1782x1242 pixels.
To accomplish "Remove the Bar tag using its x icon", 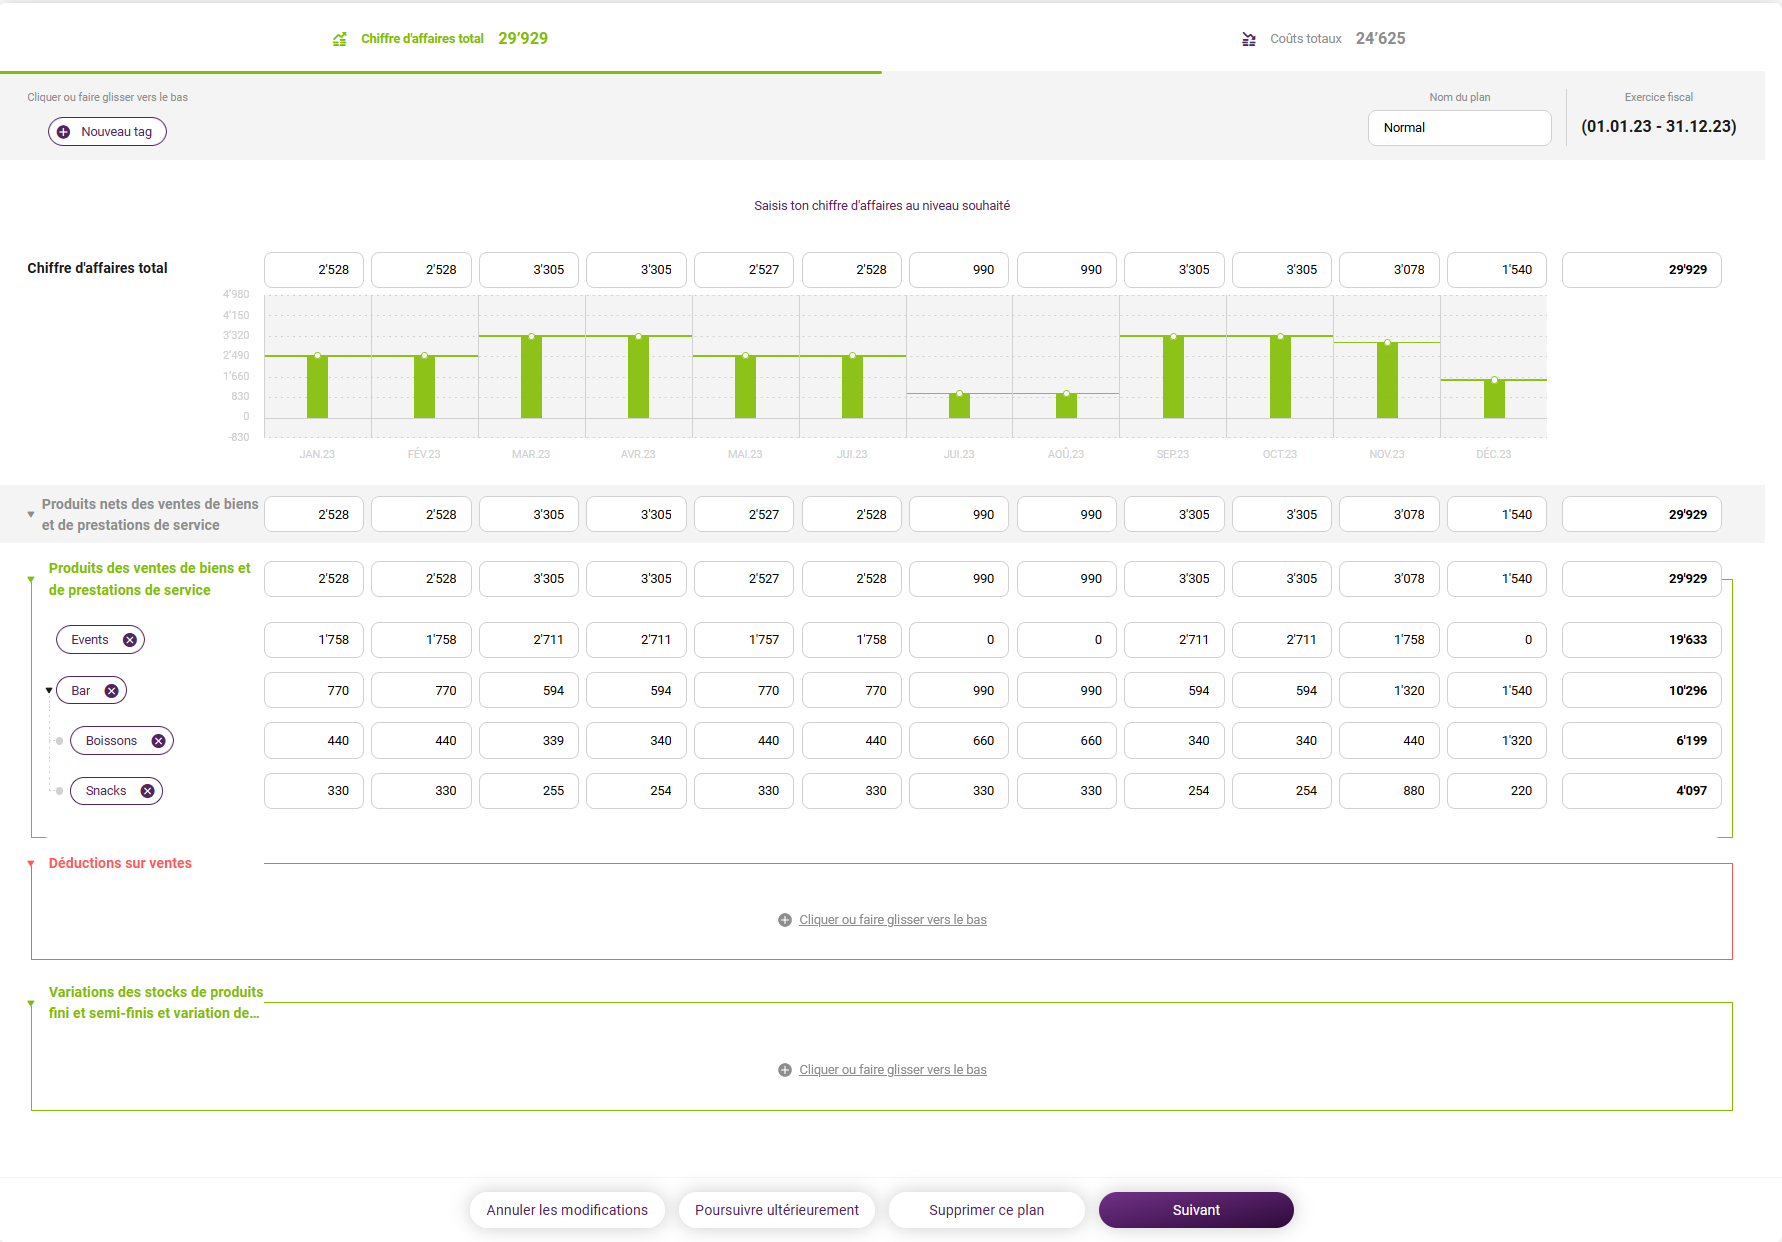I will (x=111, y=691).
